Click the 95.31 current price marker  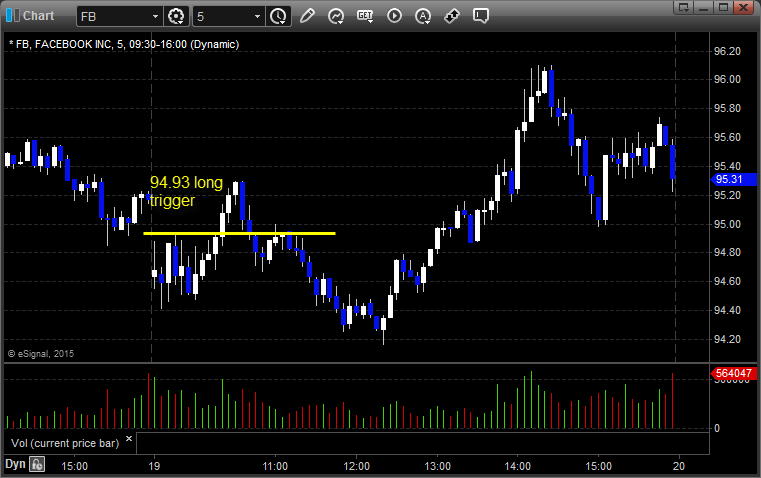(733, 179)
